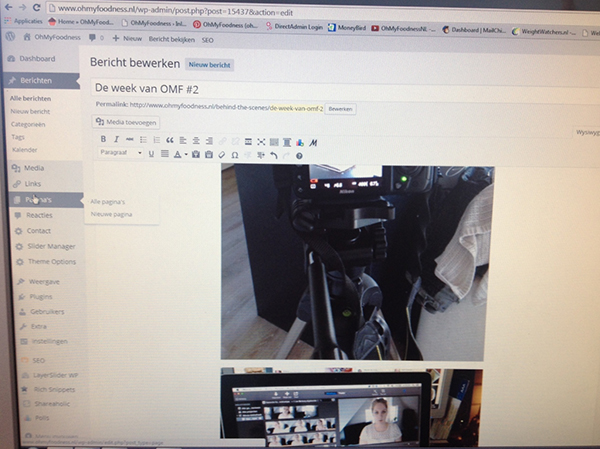Viewport: 600px width, 449px height.
Task: Toggle italic formatting
Action: (x=116, y=139)
